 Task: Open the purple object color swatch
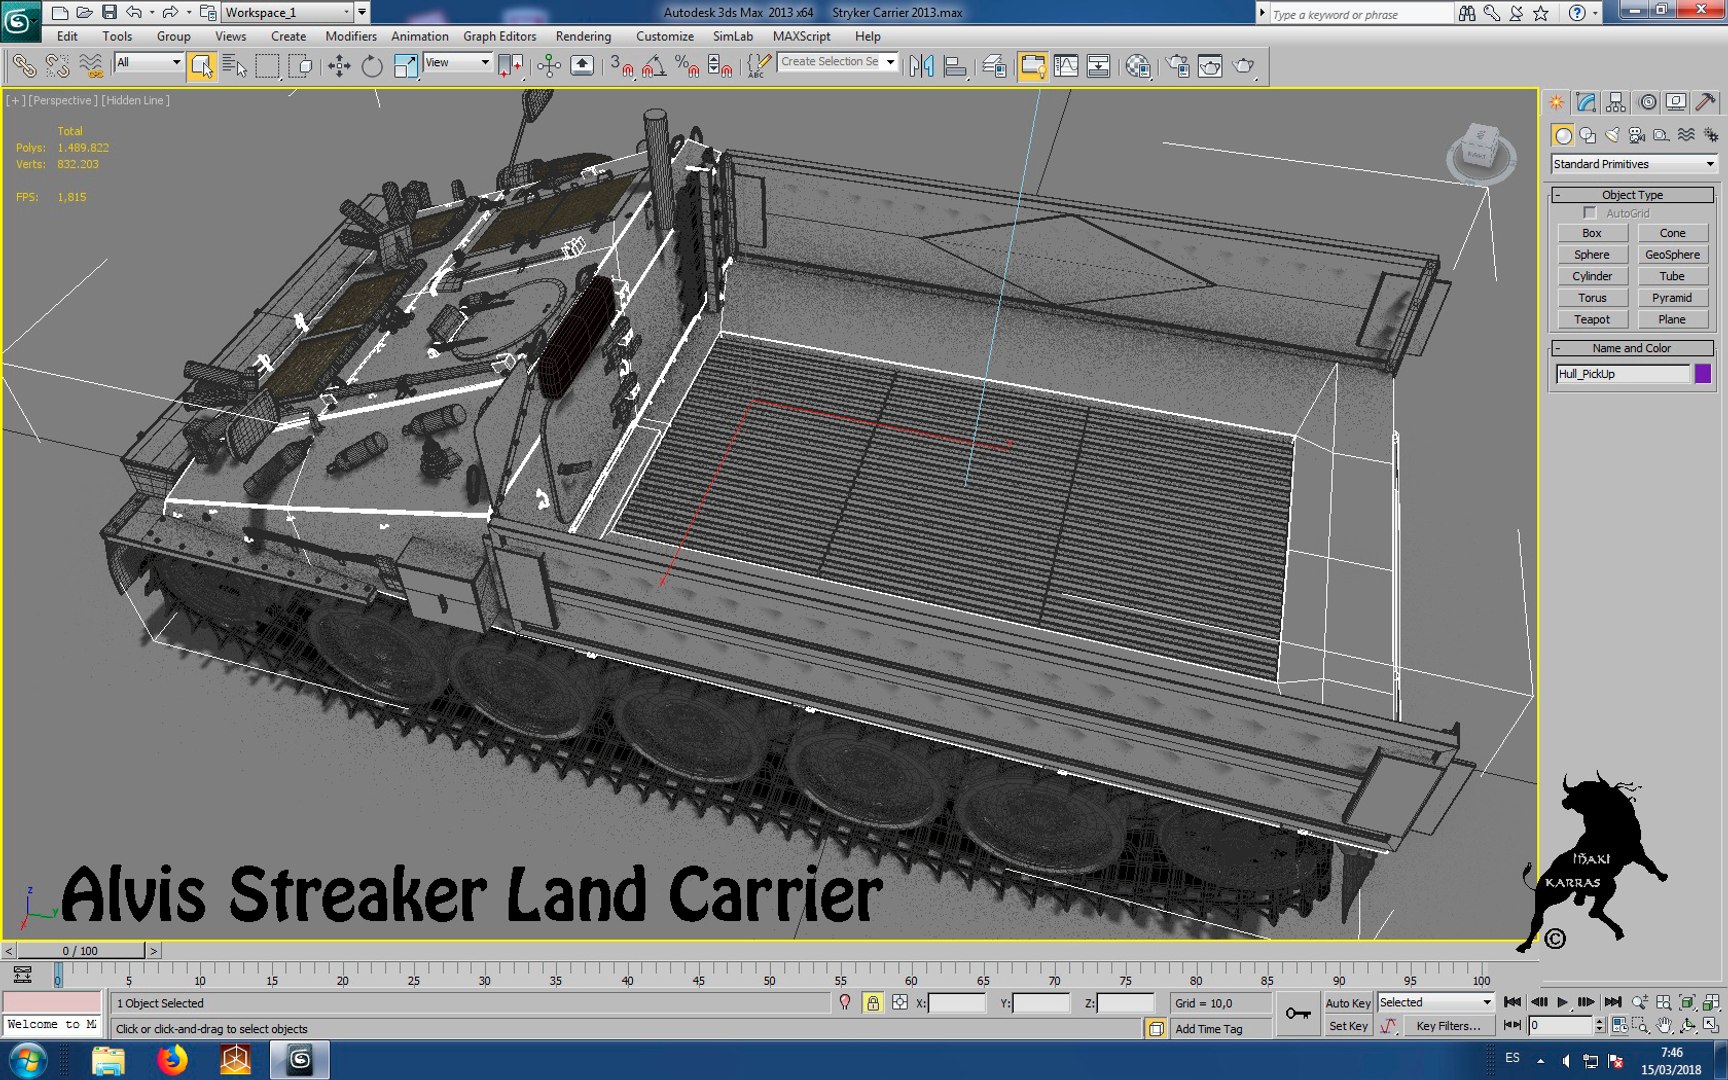coord(1703,373)
